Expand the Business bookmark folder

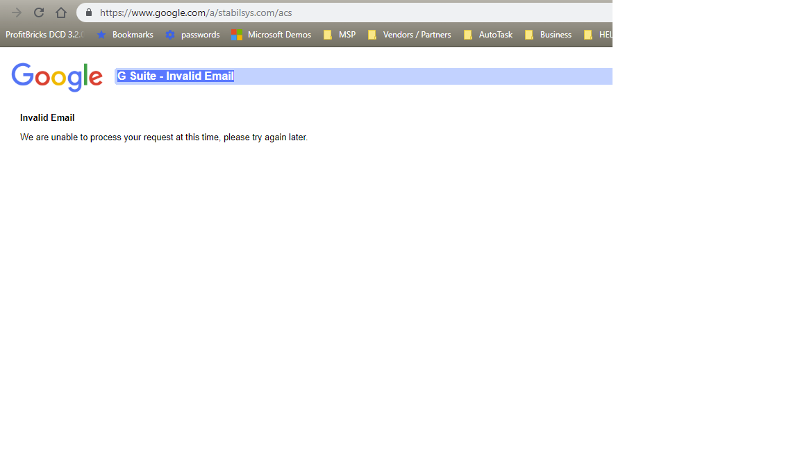tap(549, 35)
